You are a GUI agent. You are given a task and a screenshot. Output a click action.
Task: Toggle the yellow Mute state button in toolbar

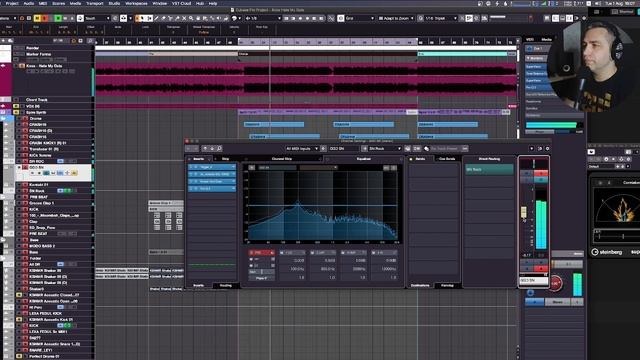[x=37, y=18]
